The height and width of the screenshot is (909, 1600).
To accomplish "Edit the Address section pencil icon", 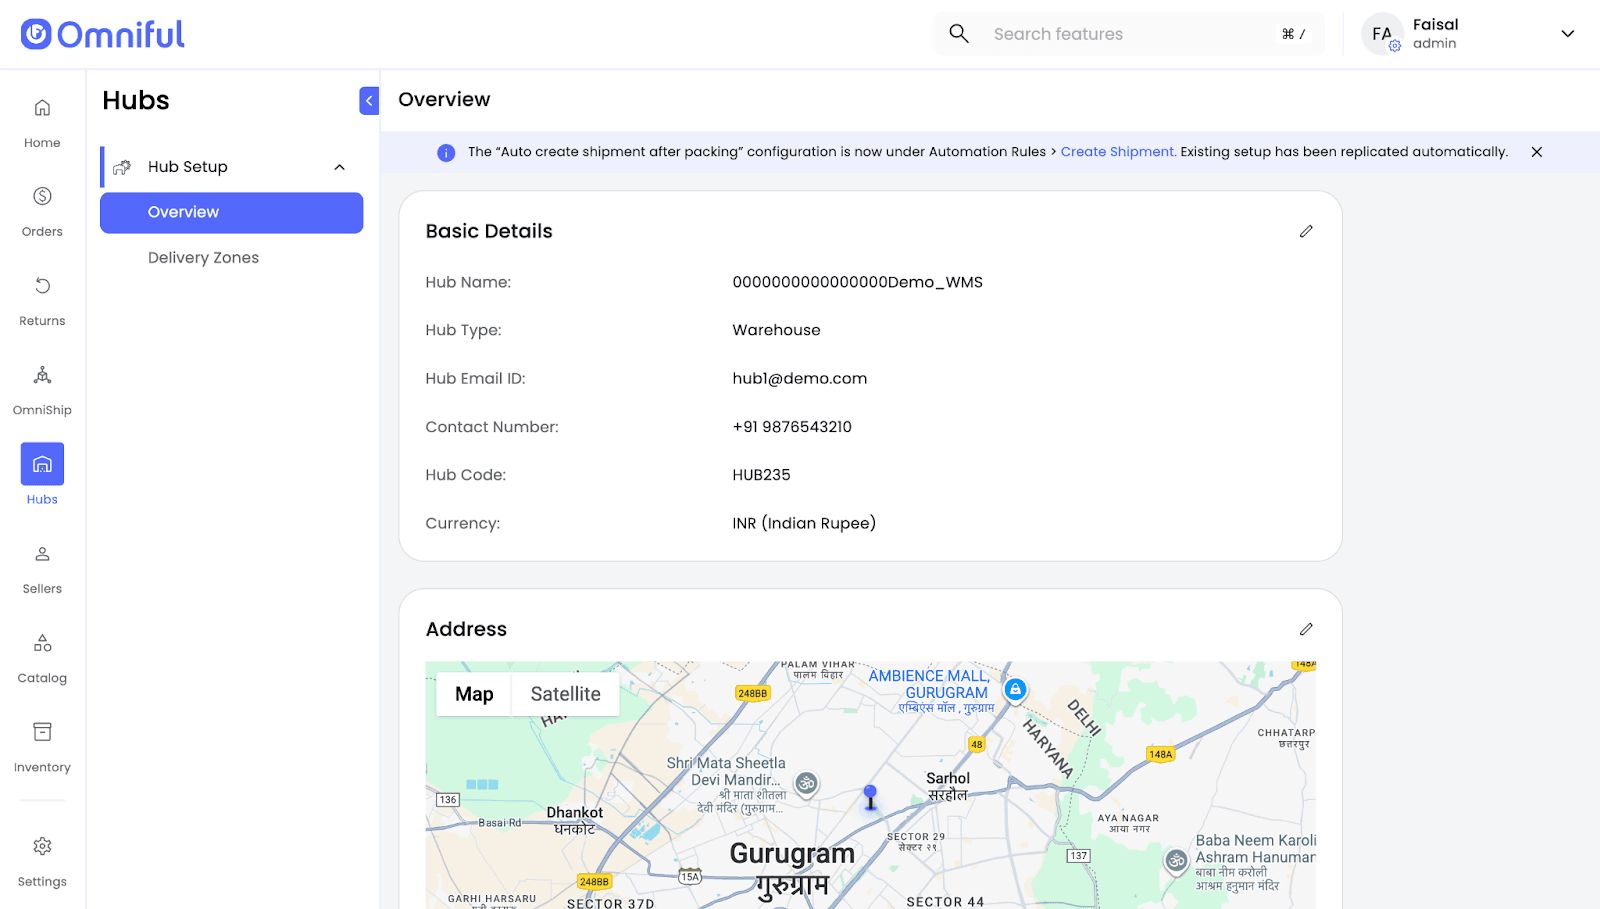I will point(1305,629).
